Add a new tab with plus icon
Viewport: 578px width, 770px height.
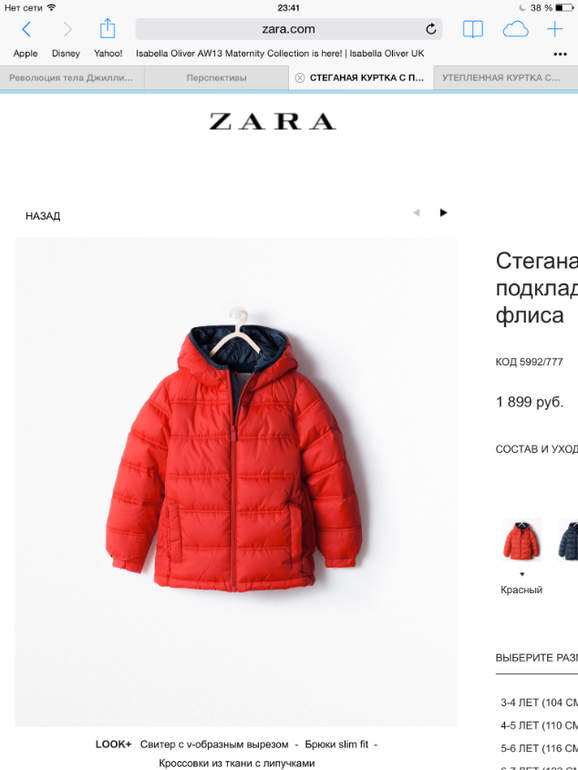555,29
